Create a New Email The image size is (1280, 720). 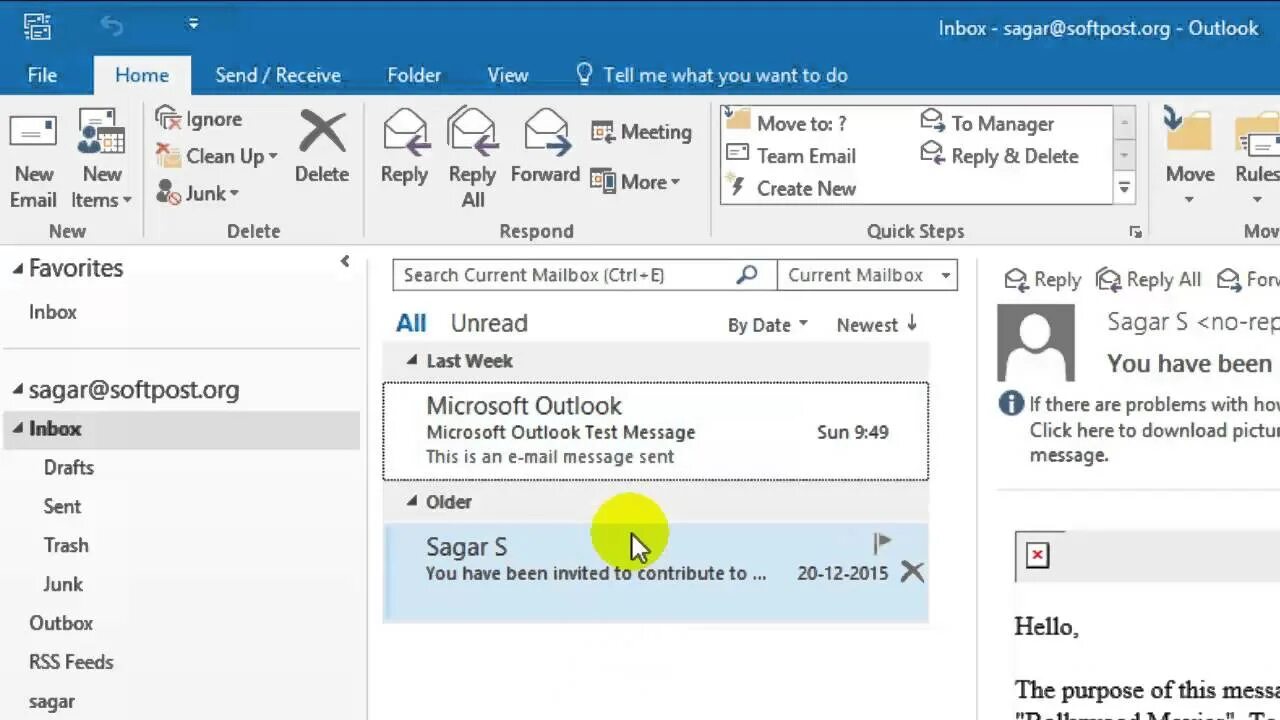[x=33, y=160]
